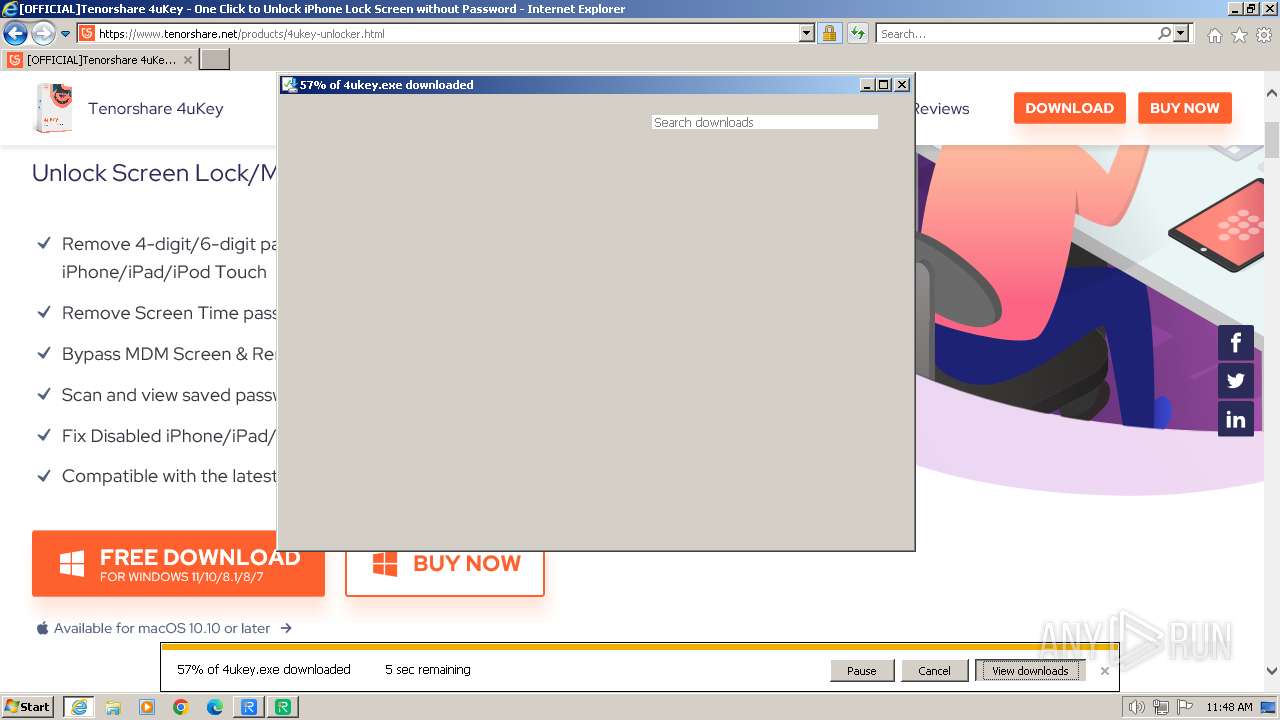Click the Bypass MDM Screen bullet text
The image size is (1280, 720).
[x=170, y=354]
